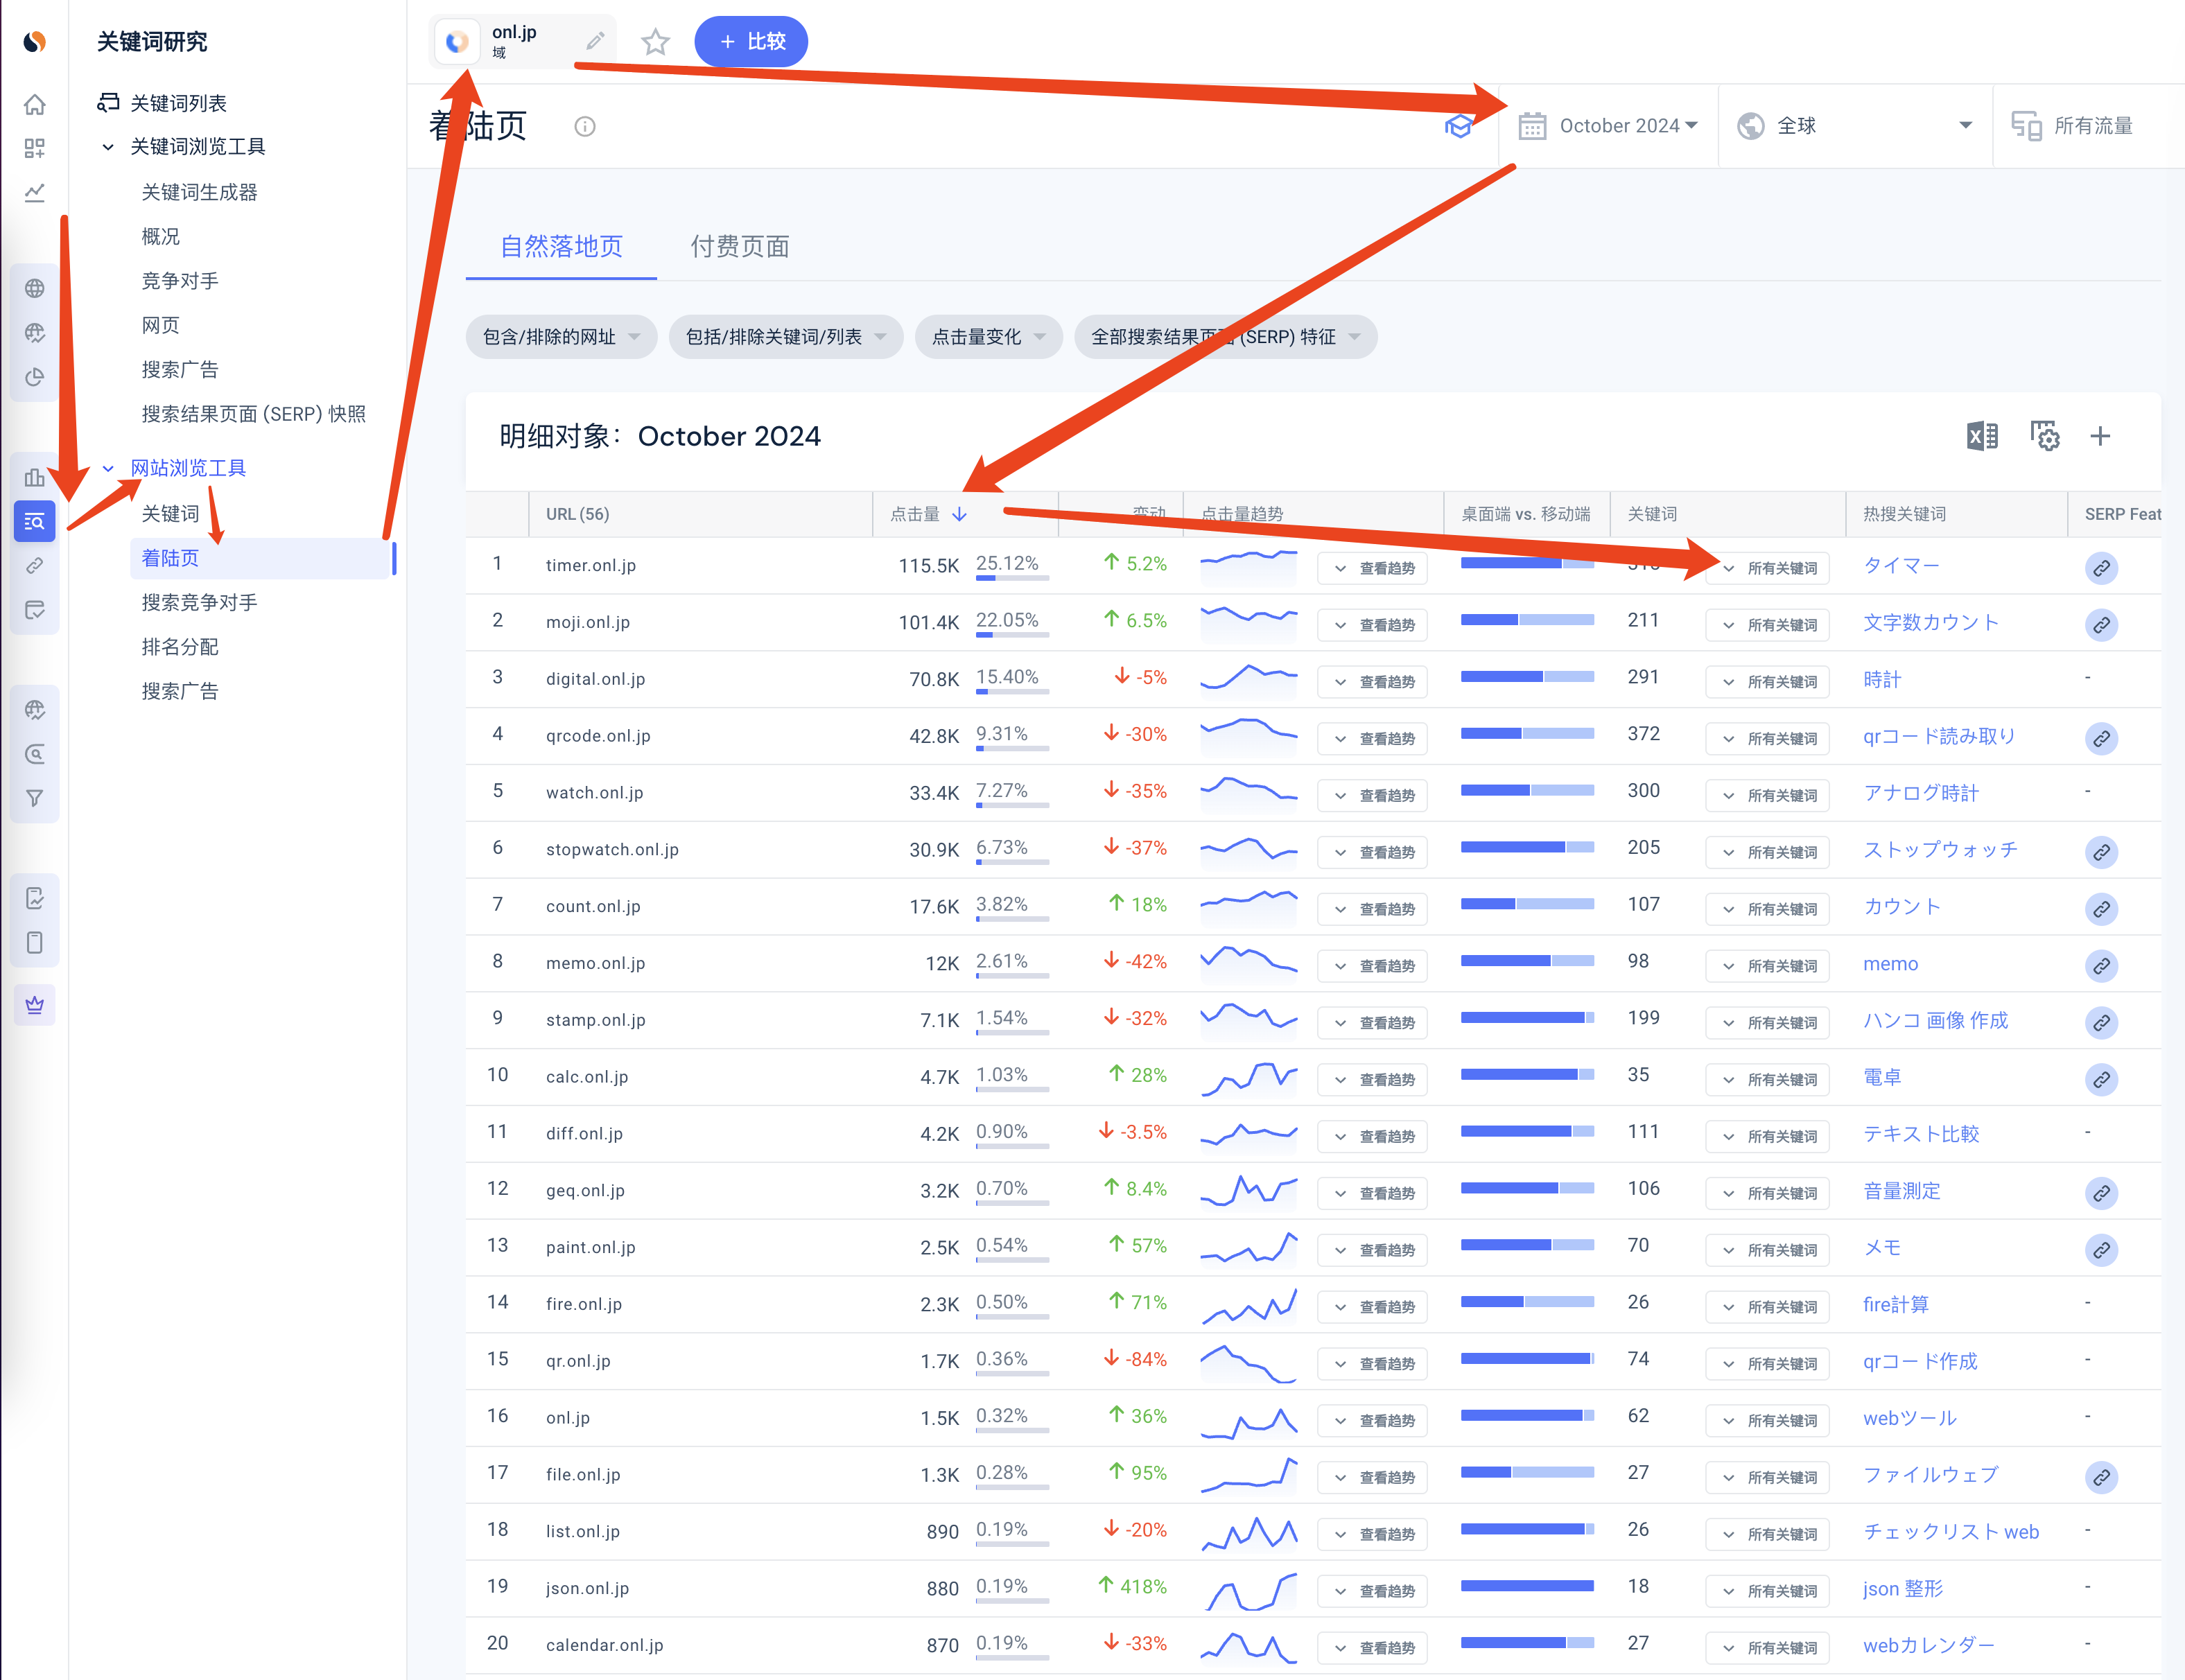2185x1680 pixels.
Task: Open the dashboard grid icon in sidebar
Action: point(35,148)
